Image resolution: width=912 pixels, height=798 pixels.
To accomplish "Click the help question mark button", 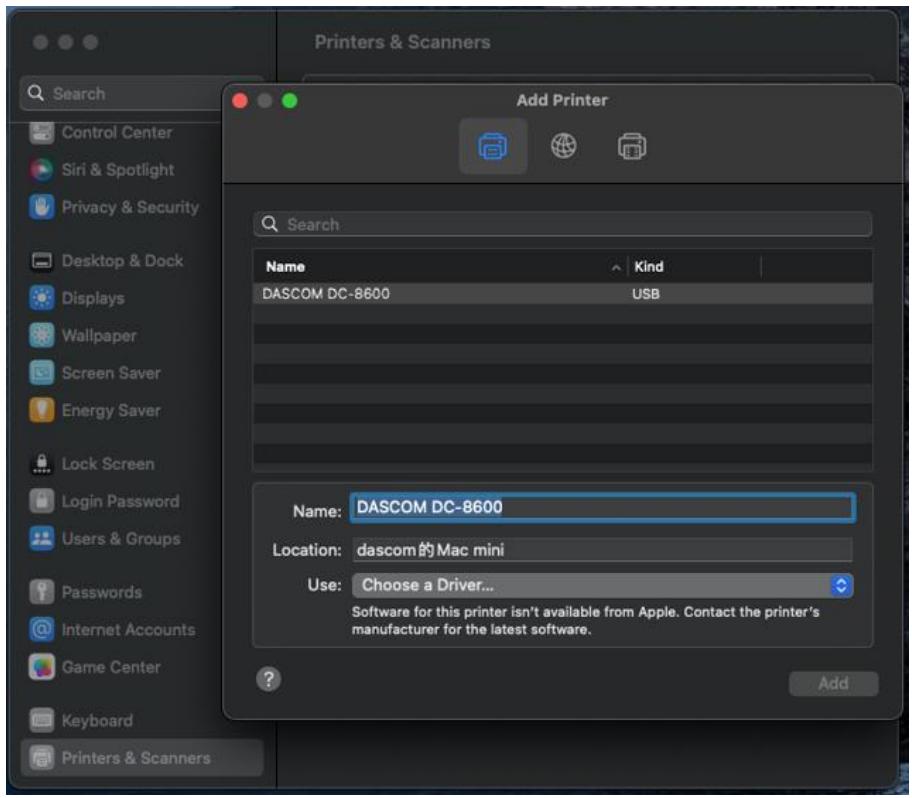I will pos(268,679).
